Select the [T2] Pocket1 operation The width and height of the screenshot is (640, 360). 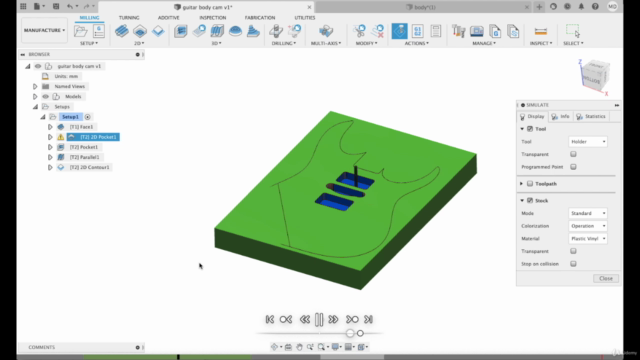click(84, 147)
